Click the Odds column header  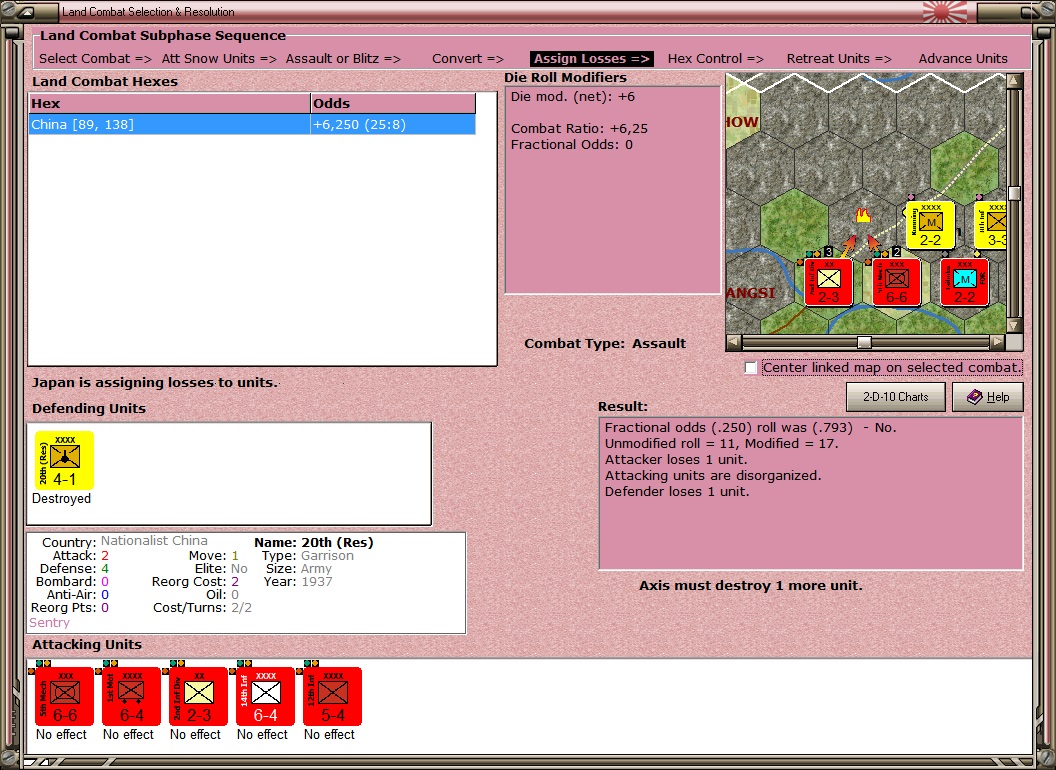coord(393,103)
